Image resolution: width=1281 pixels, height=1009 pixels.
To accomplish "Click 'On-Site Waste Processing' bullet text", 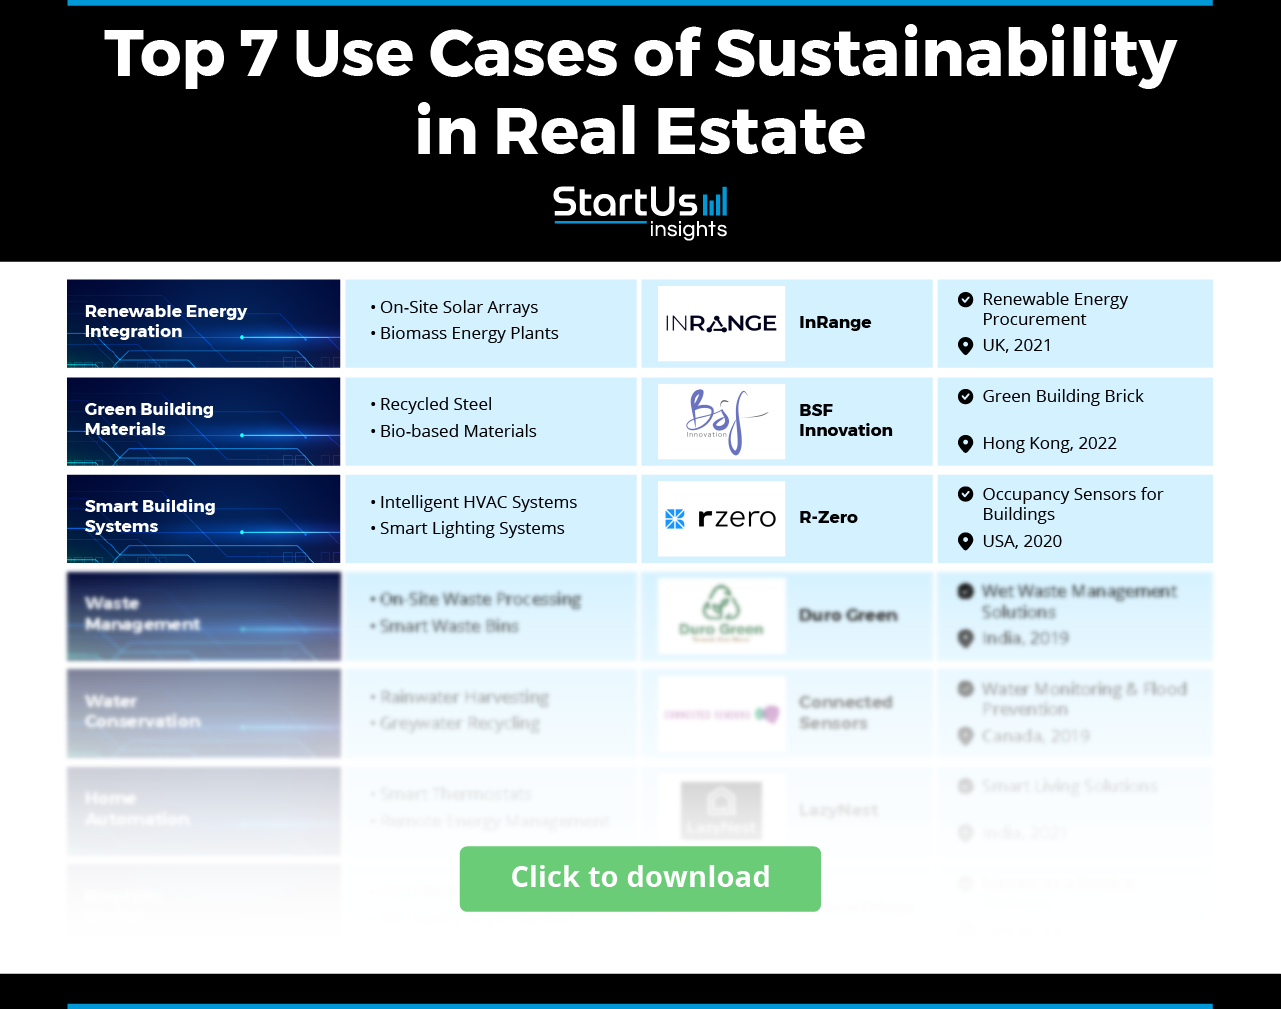I will [x=480, y=599].
